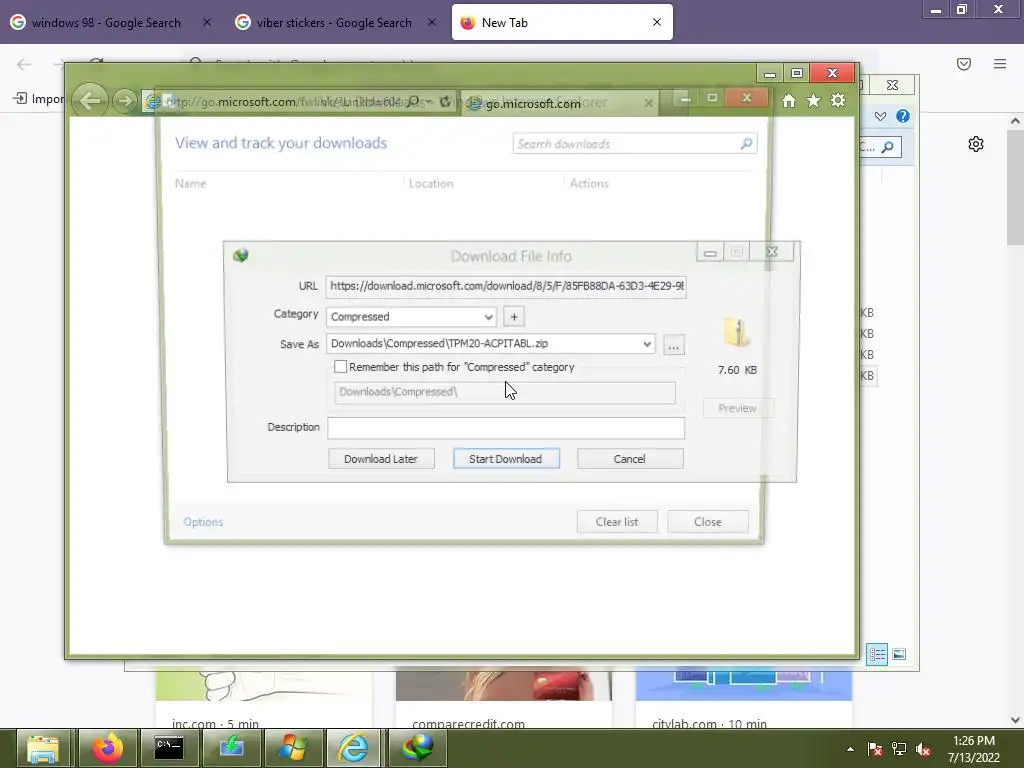
Task: Open Internet Explorer Tools gear
Action: pyautogui.click(x=838, y=101)
